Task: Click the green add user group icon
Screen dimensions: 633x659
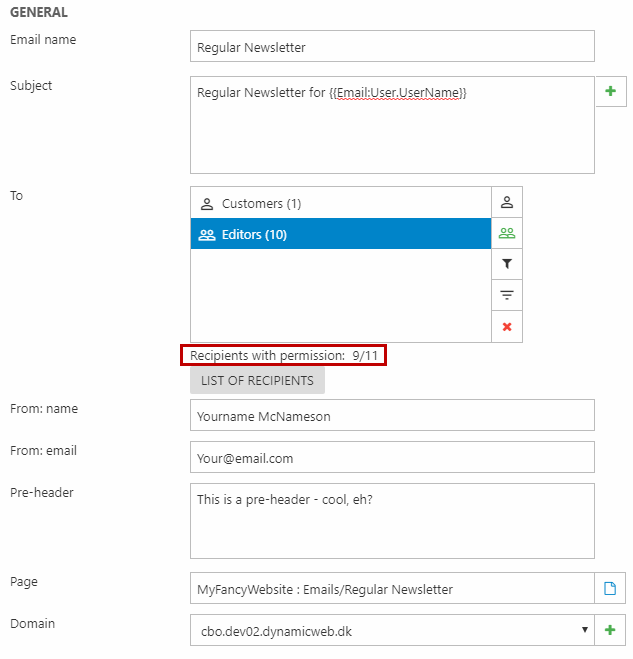Action: pos(506,233)
